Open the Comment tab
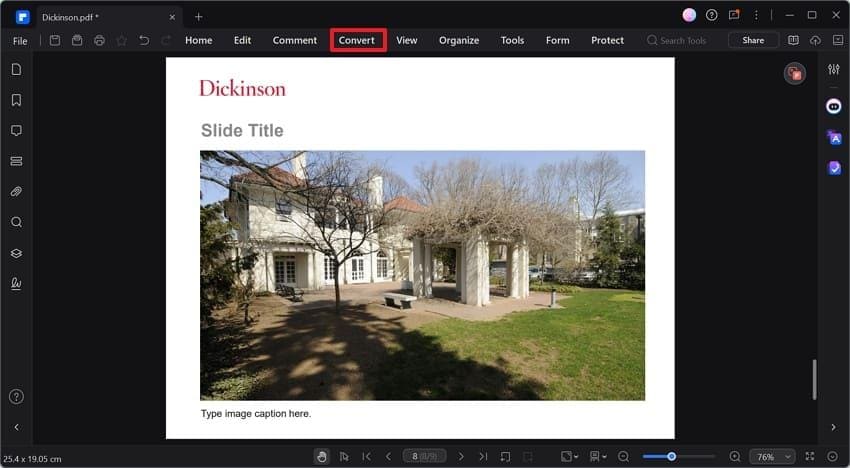The width and height of the screenshot is (850, 468). coord(295,40)
